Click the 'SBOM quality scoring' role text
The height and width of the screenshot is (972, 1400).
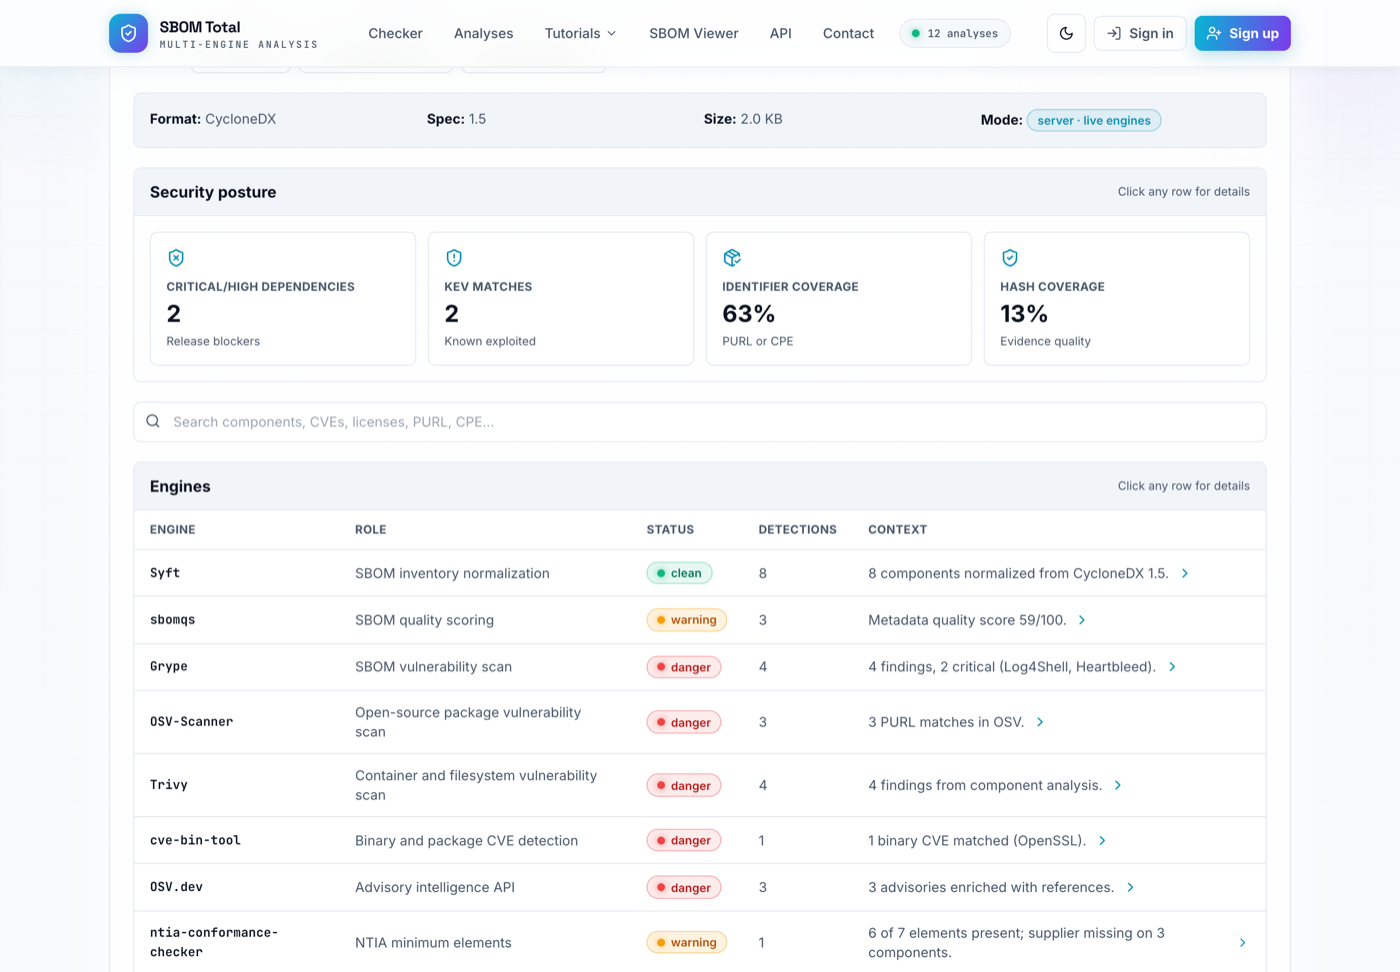coord(424,620)
